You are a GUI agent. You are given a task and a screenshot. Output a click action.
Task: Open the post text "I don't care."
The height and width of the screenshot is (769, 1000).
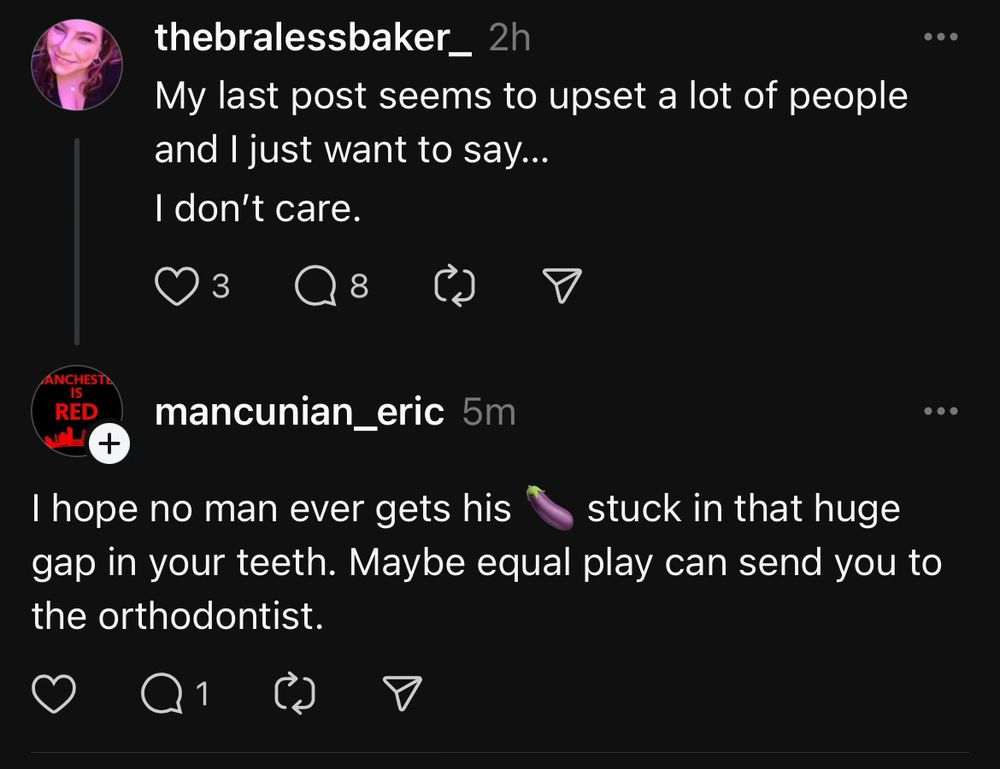(258, 209)
